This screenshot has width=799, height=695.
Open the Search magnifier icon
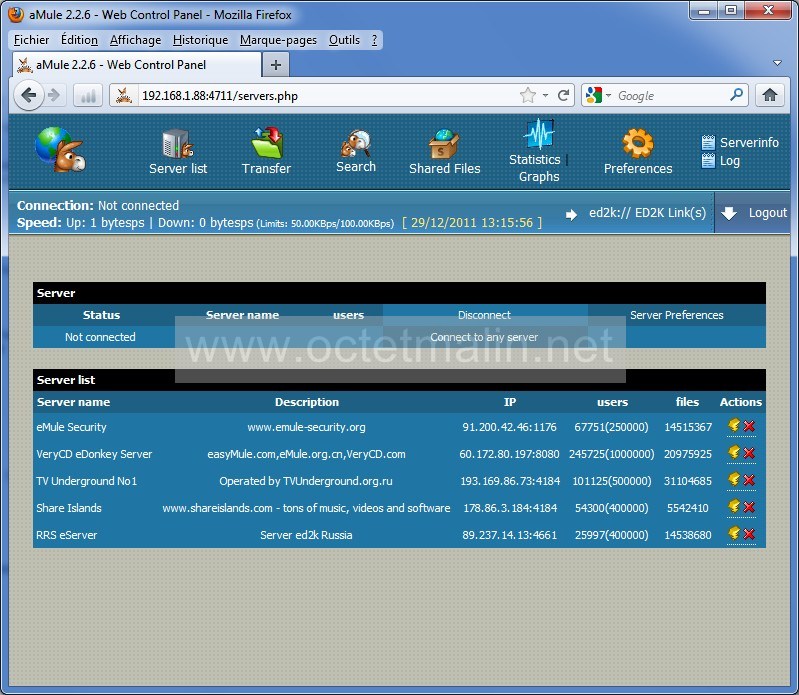pos(356,143)
